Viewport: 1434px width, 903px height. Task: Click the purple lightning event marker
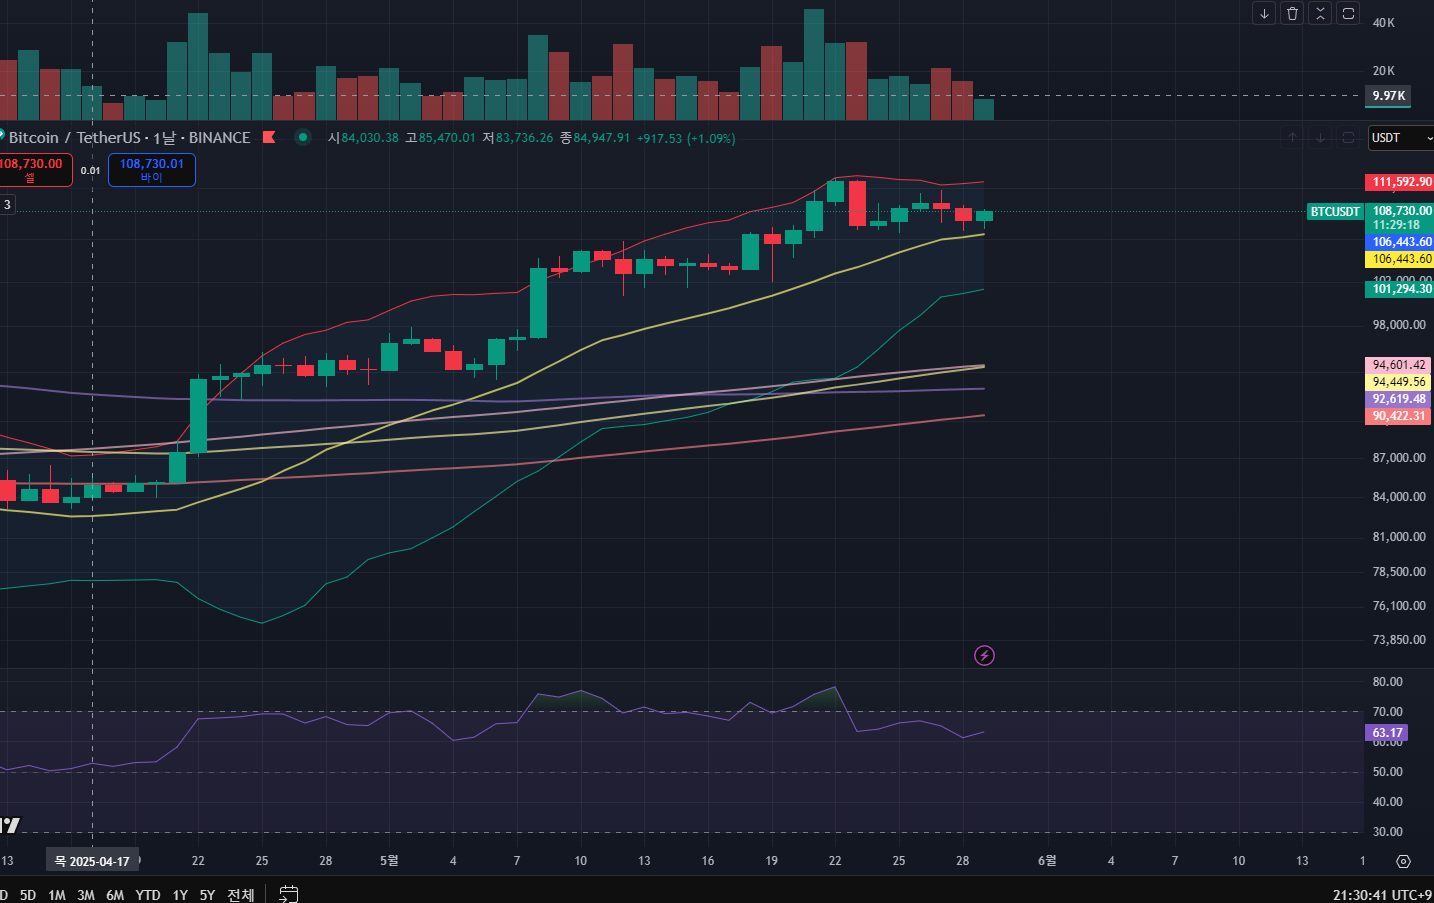984,656
